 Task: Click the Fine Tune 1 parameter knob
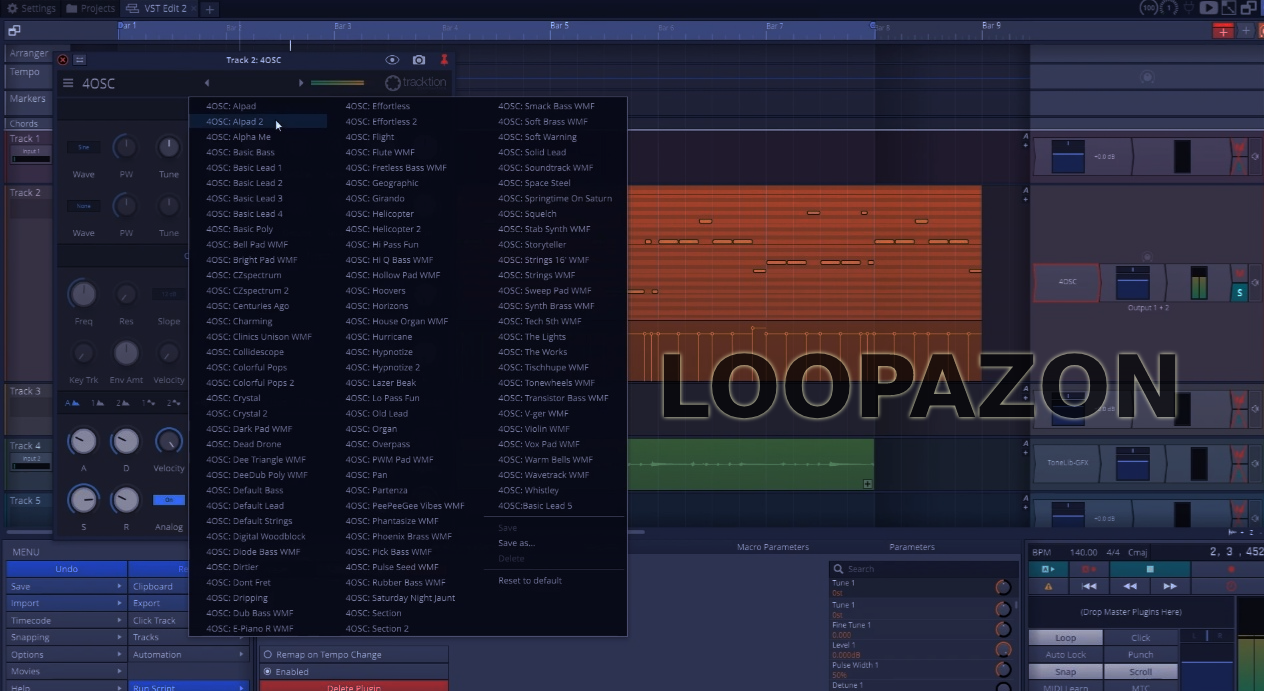click(x=1003, y=629)
